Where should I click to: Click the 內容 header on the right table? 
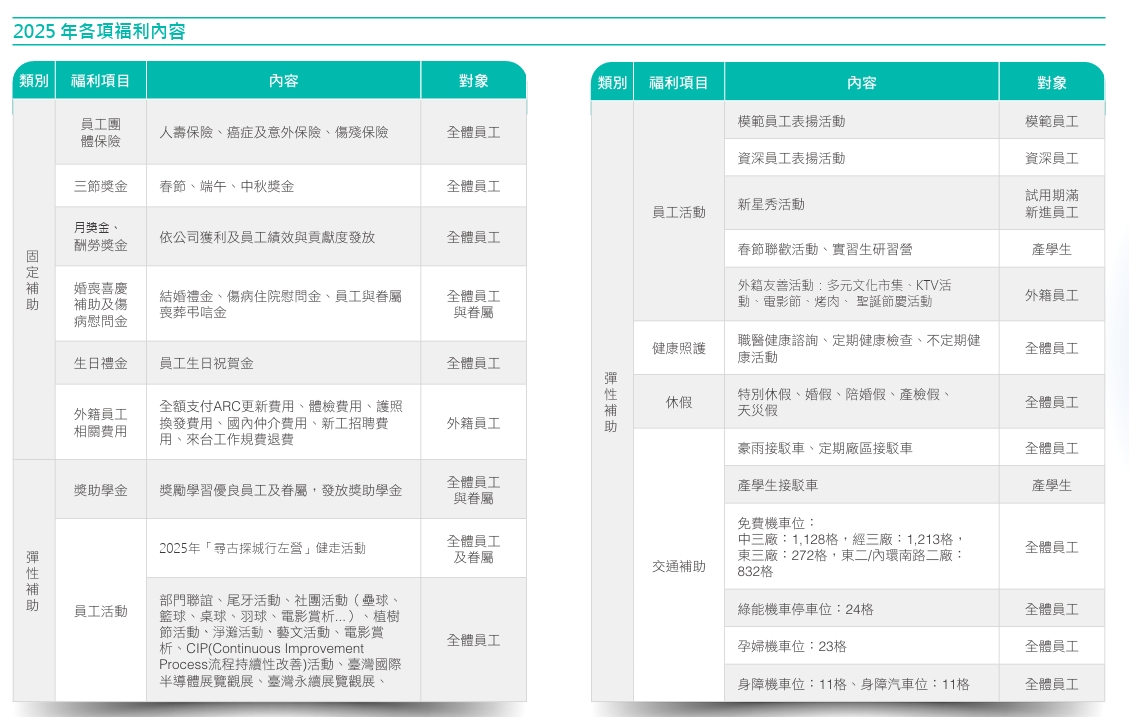point(862,80)
